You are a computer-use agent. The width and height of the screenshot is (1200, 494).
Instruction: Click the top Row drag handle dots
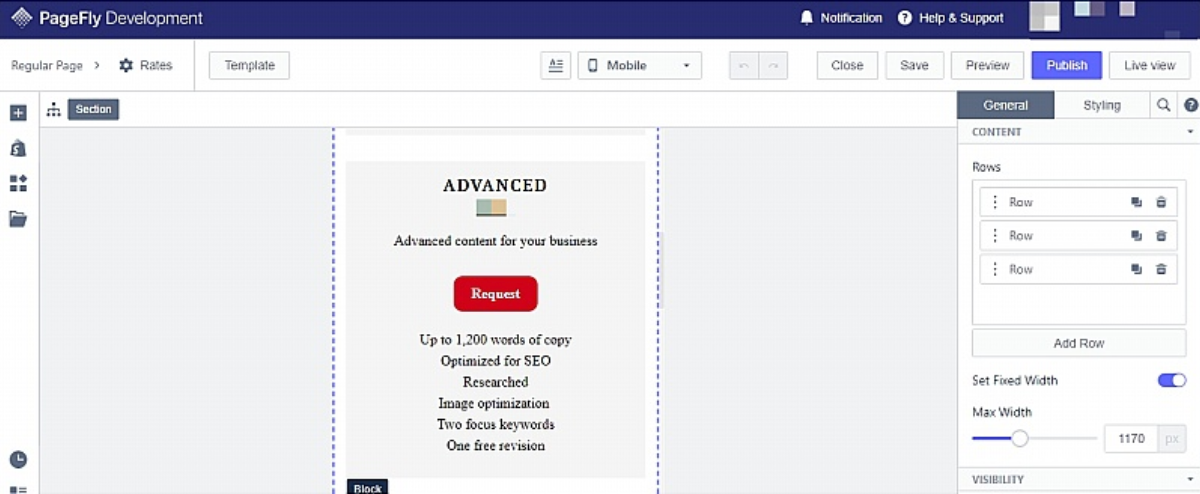click(994, 202)
